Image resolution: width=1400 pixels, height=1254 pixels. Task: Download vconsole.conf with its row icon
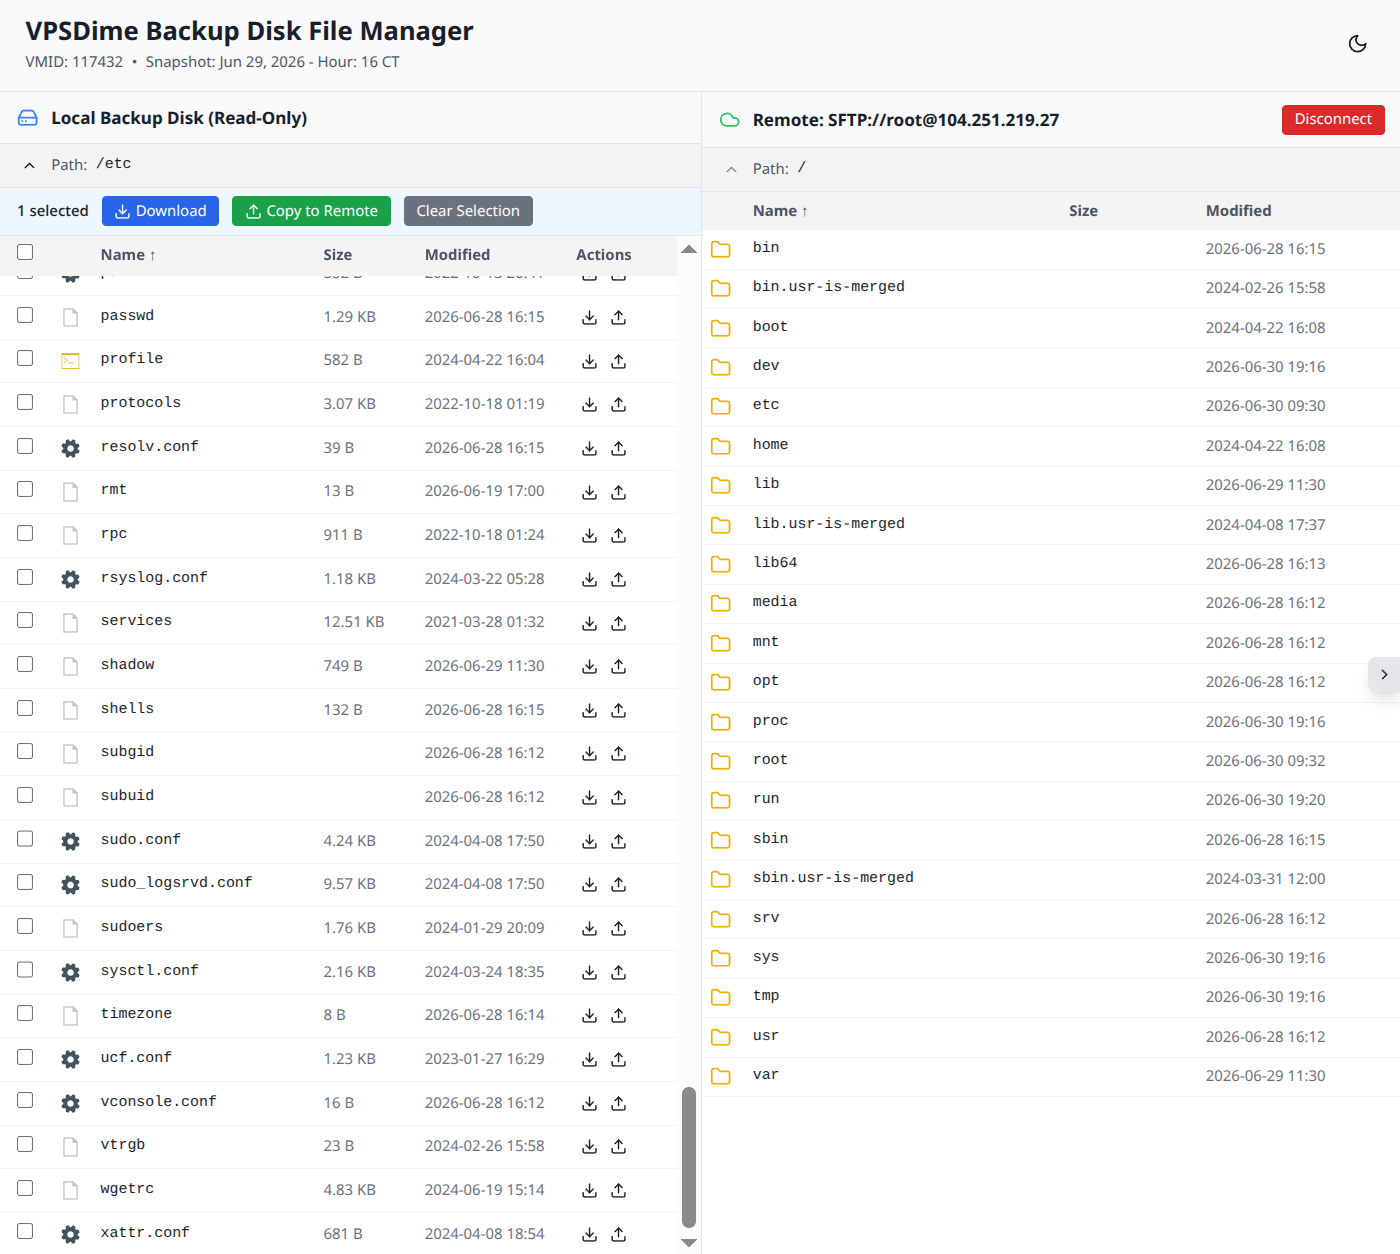coord(590,1103)
